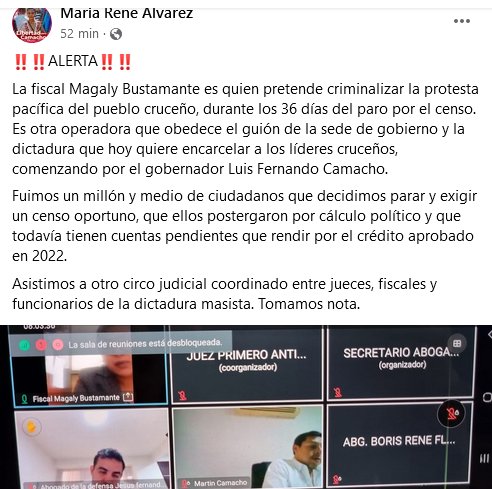Click the grid layout icon in Secretario tile
492x489 pixels.
pyautogui.click(x=457, y=343)
